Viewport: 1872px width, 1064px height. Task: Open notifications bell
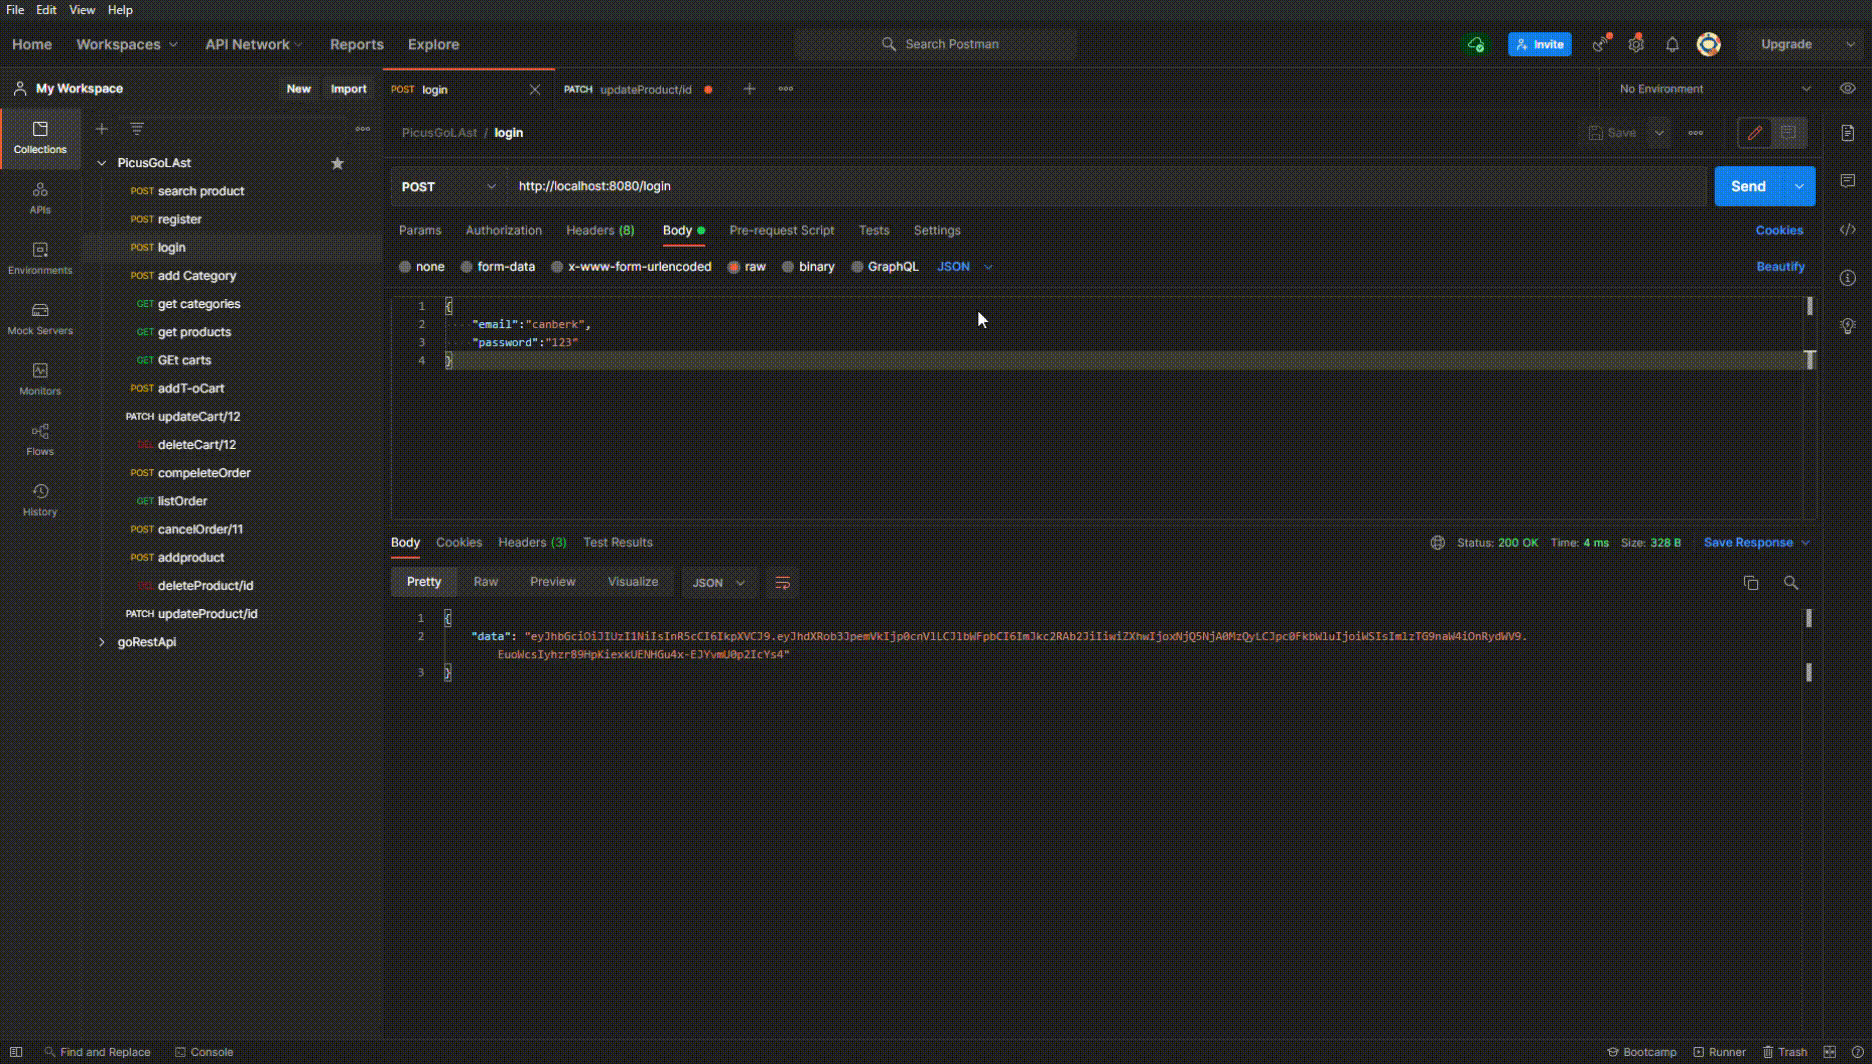coord(1672,44)
